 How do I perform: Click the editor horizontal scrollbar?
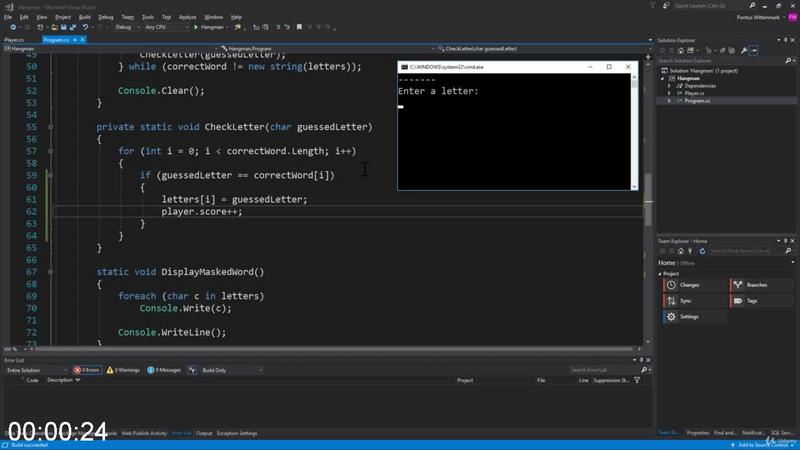[334, 349]
